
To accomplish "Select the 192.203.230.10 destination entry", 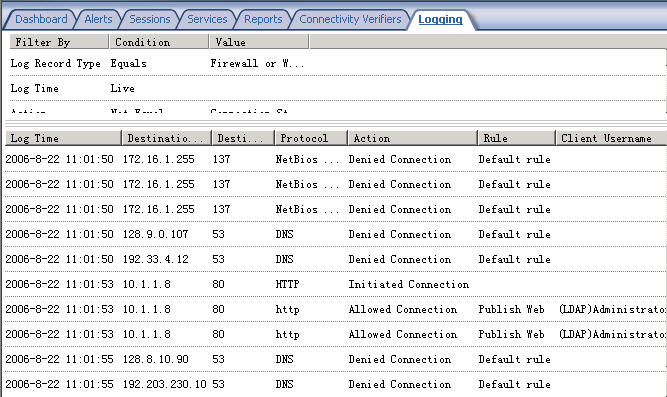I will [165, 384].
